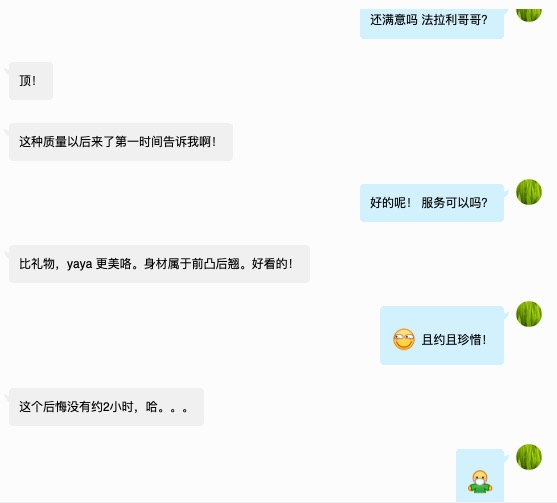Screen dimensions: 557x503
Task: Click the grass avatar beside 服务可以吗 message
Action: [x=529, y=192]
